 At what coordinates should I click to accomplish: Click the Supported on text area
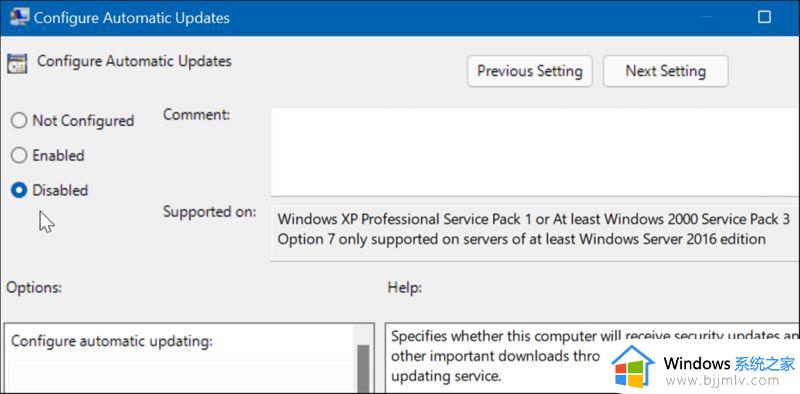coord(535,233)
